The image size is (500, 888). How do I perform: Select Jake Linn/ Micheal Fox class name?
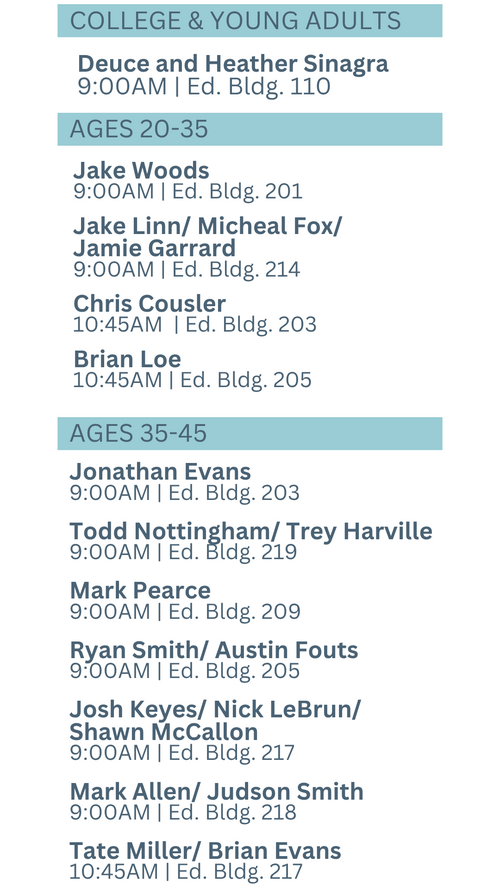pos(207,227)
